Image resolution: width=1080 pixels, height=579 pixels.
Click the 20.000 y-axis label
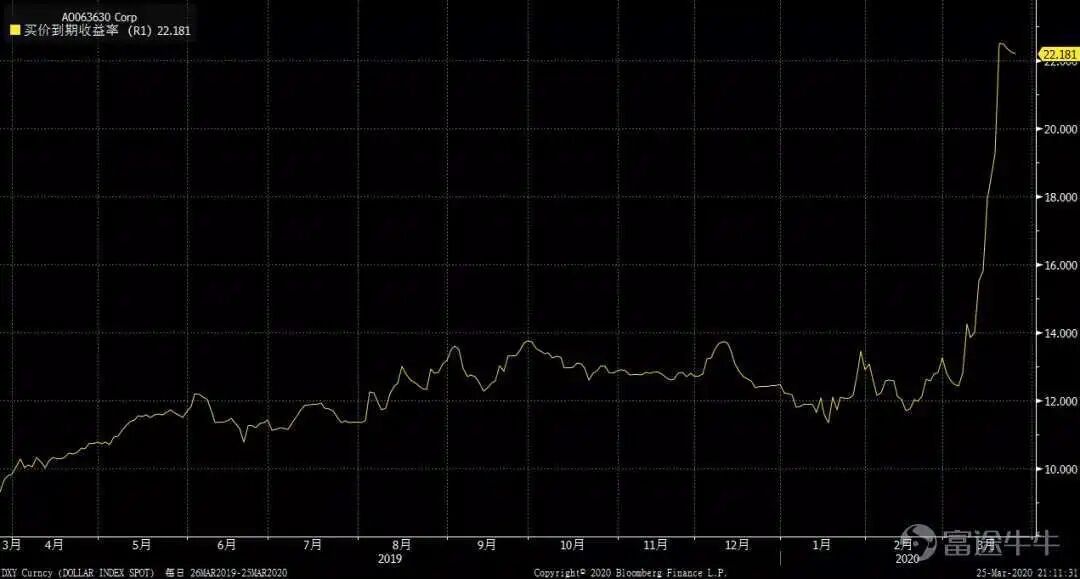pyautogui.click(x=1059, y=129)
